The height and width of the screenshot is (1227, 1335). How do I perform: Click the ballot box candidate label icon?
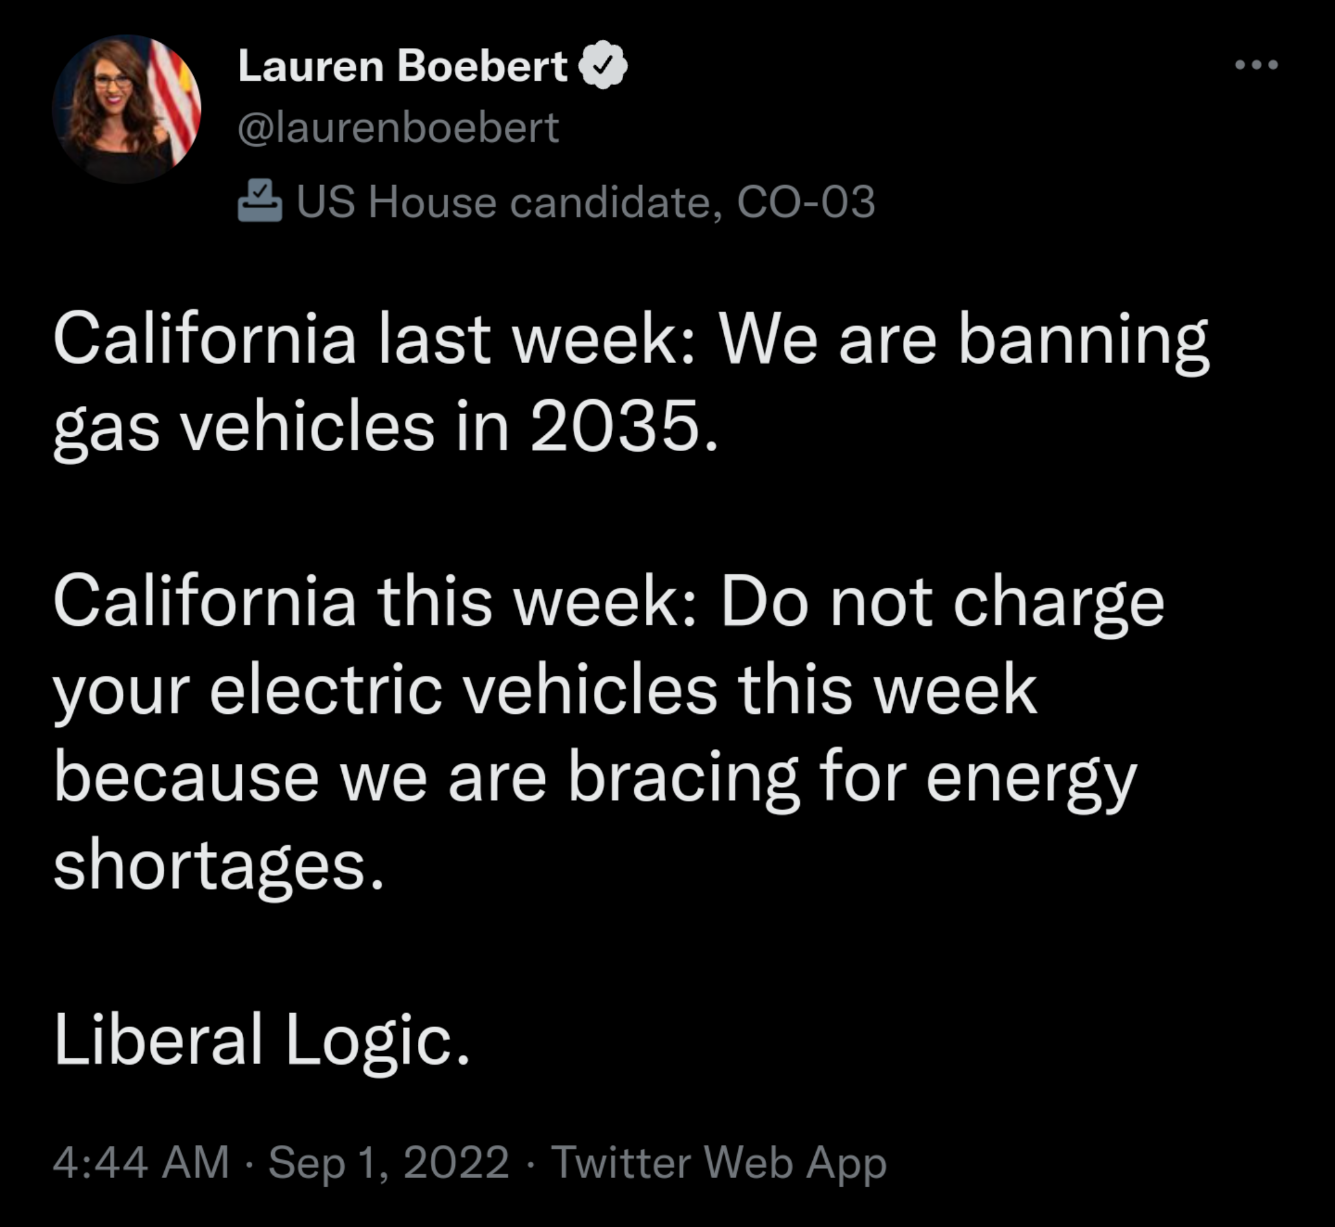(x=260, y=200)
